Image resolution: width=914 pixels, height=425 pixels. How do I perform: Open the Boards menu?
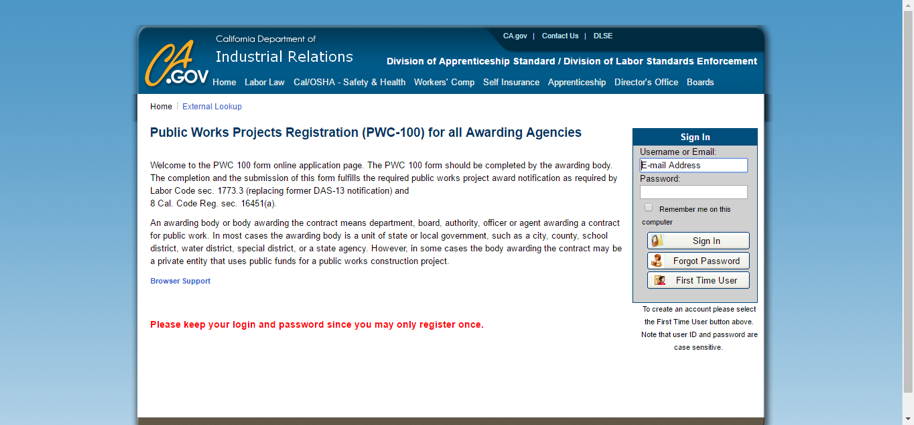pos(700,82)
